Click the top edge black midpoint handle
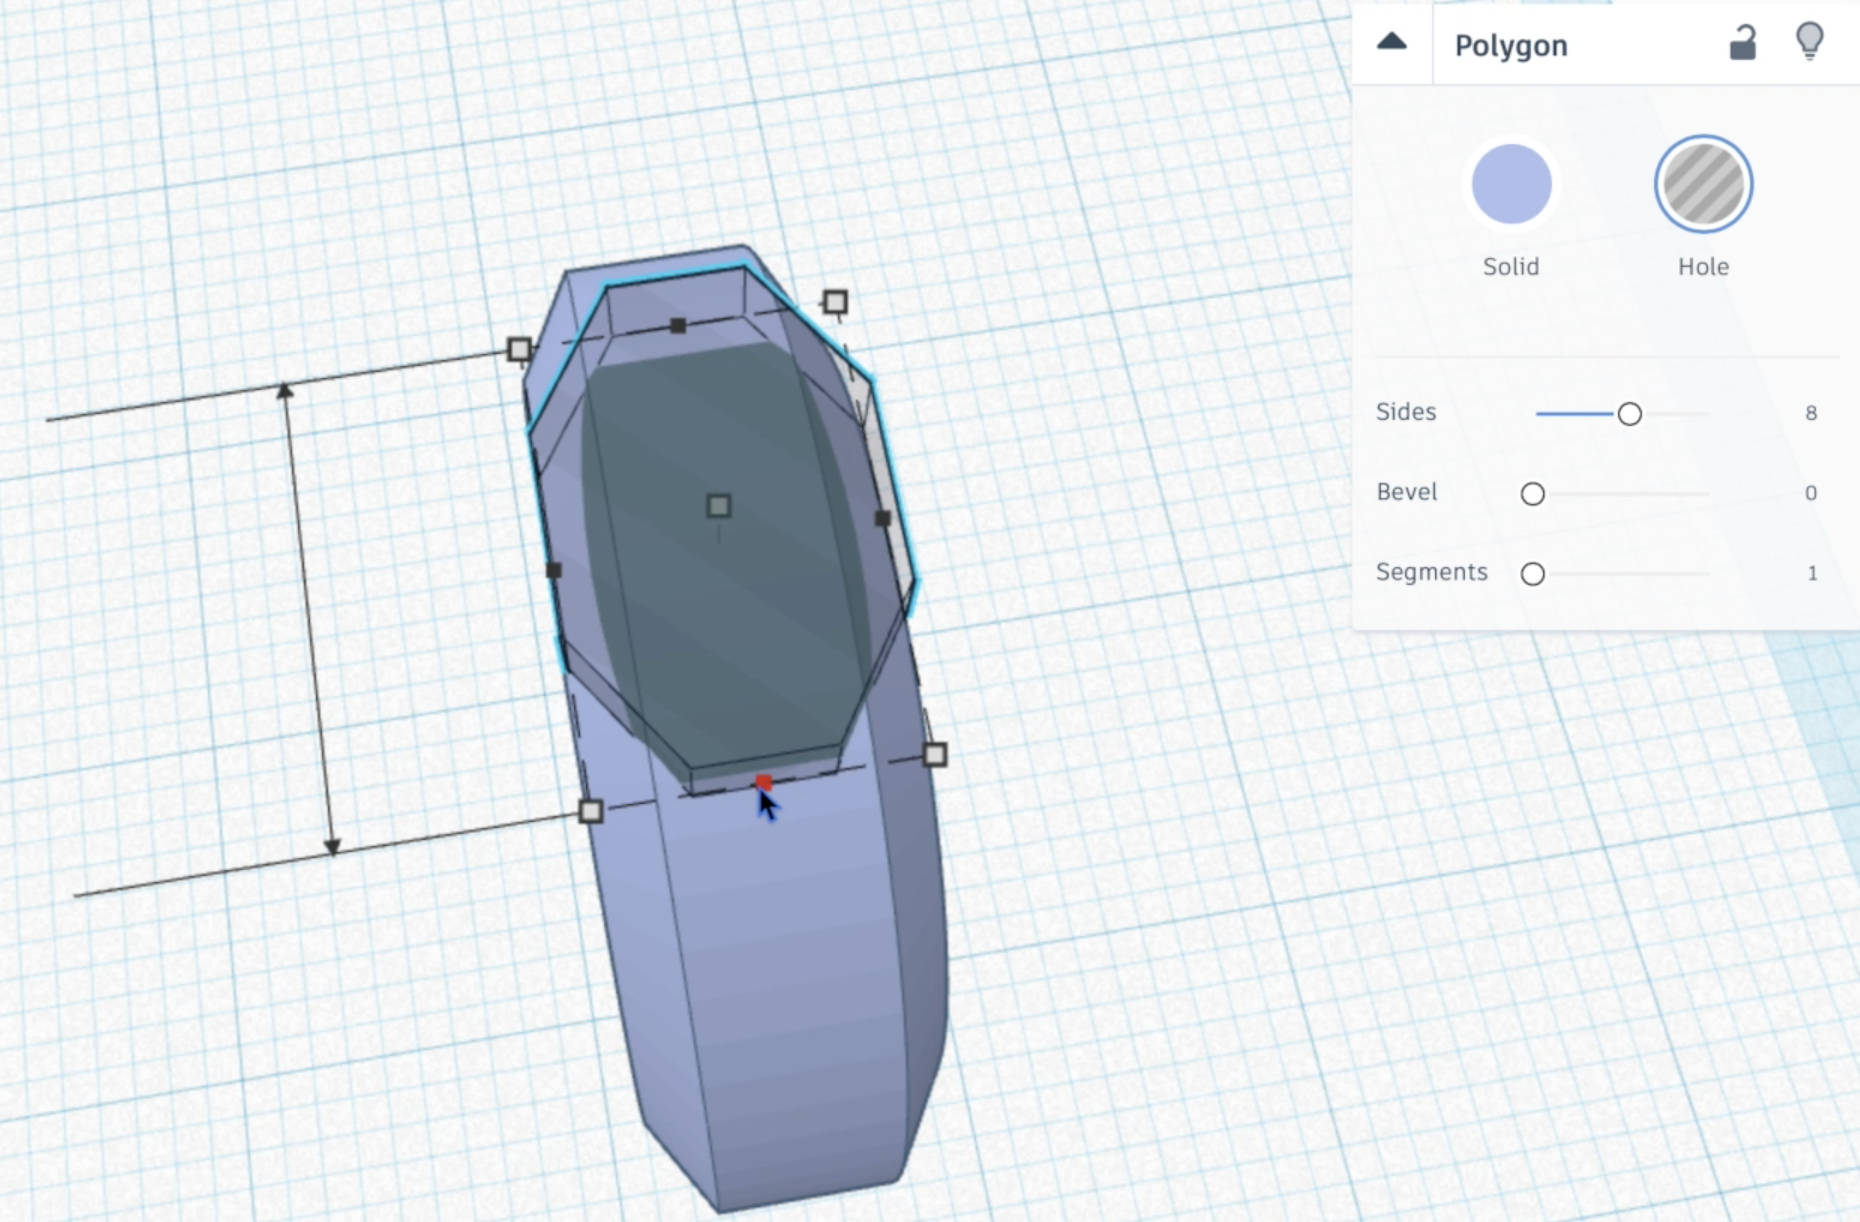 pyautogui.click(x=678, y=325)
